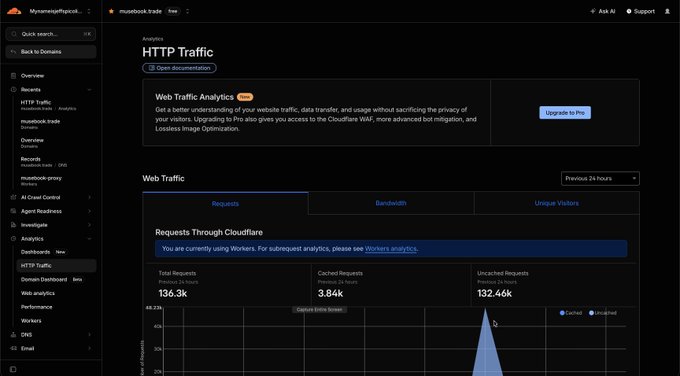Click the book icon in Open documentation
680x376 pixels.
tap(151, 68)
